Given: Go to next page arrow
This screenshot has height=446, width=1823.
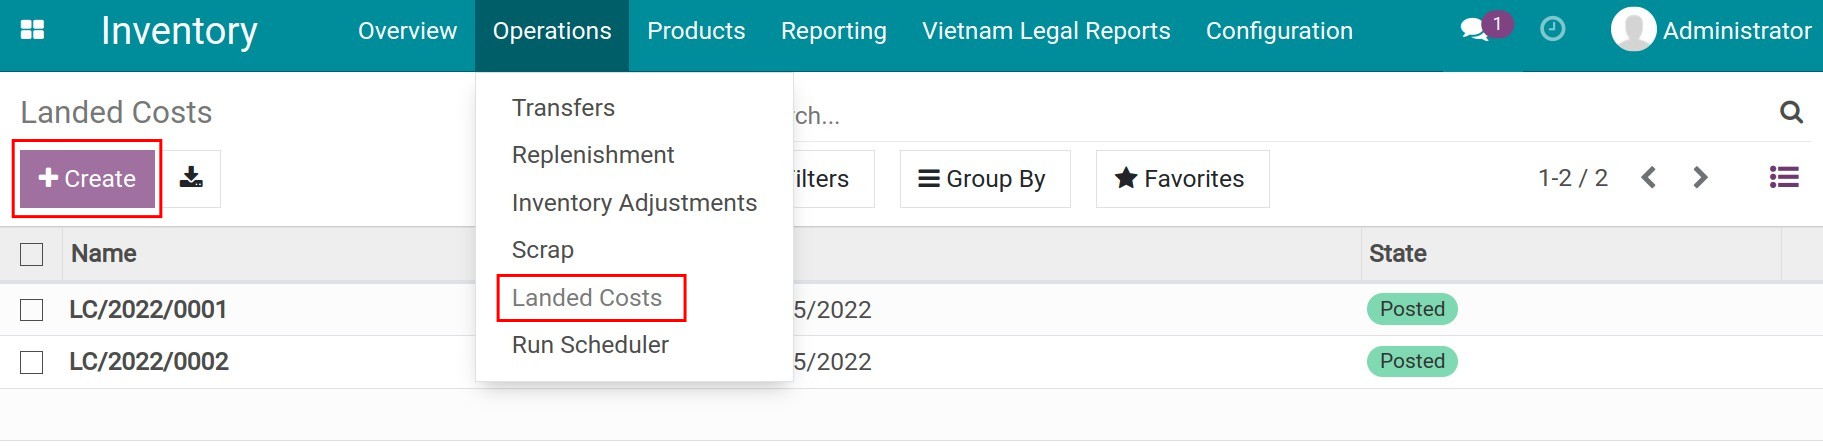Looking at the screenshot, I should coord(1700,178).
